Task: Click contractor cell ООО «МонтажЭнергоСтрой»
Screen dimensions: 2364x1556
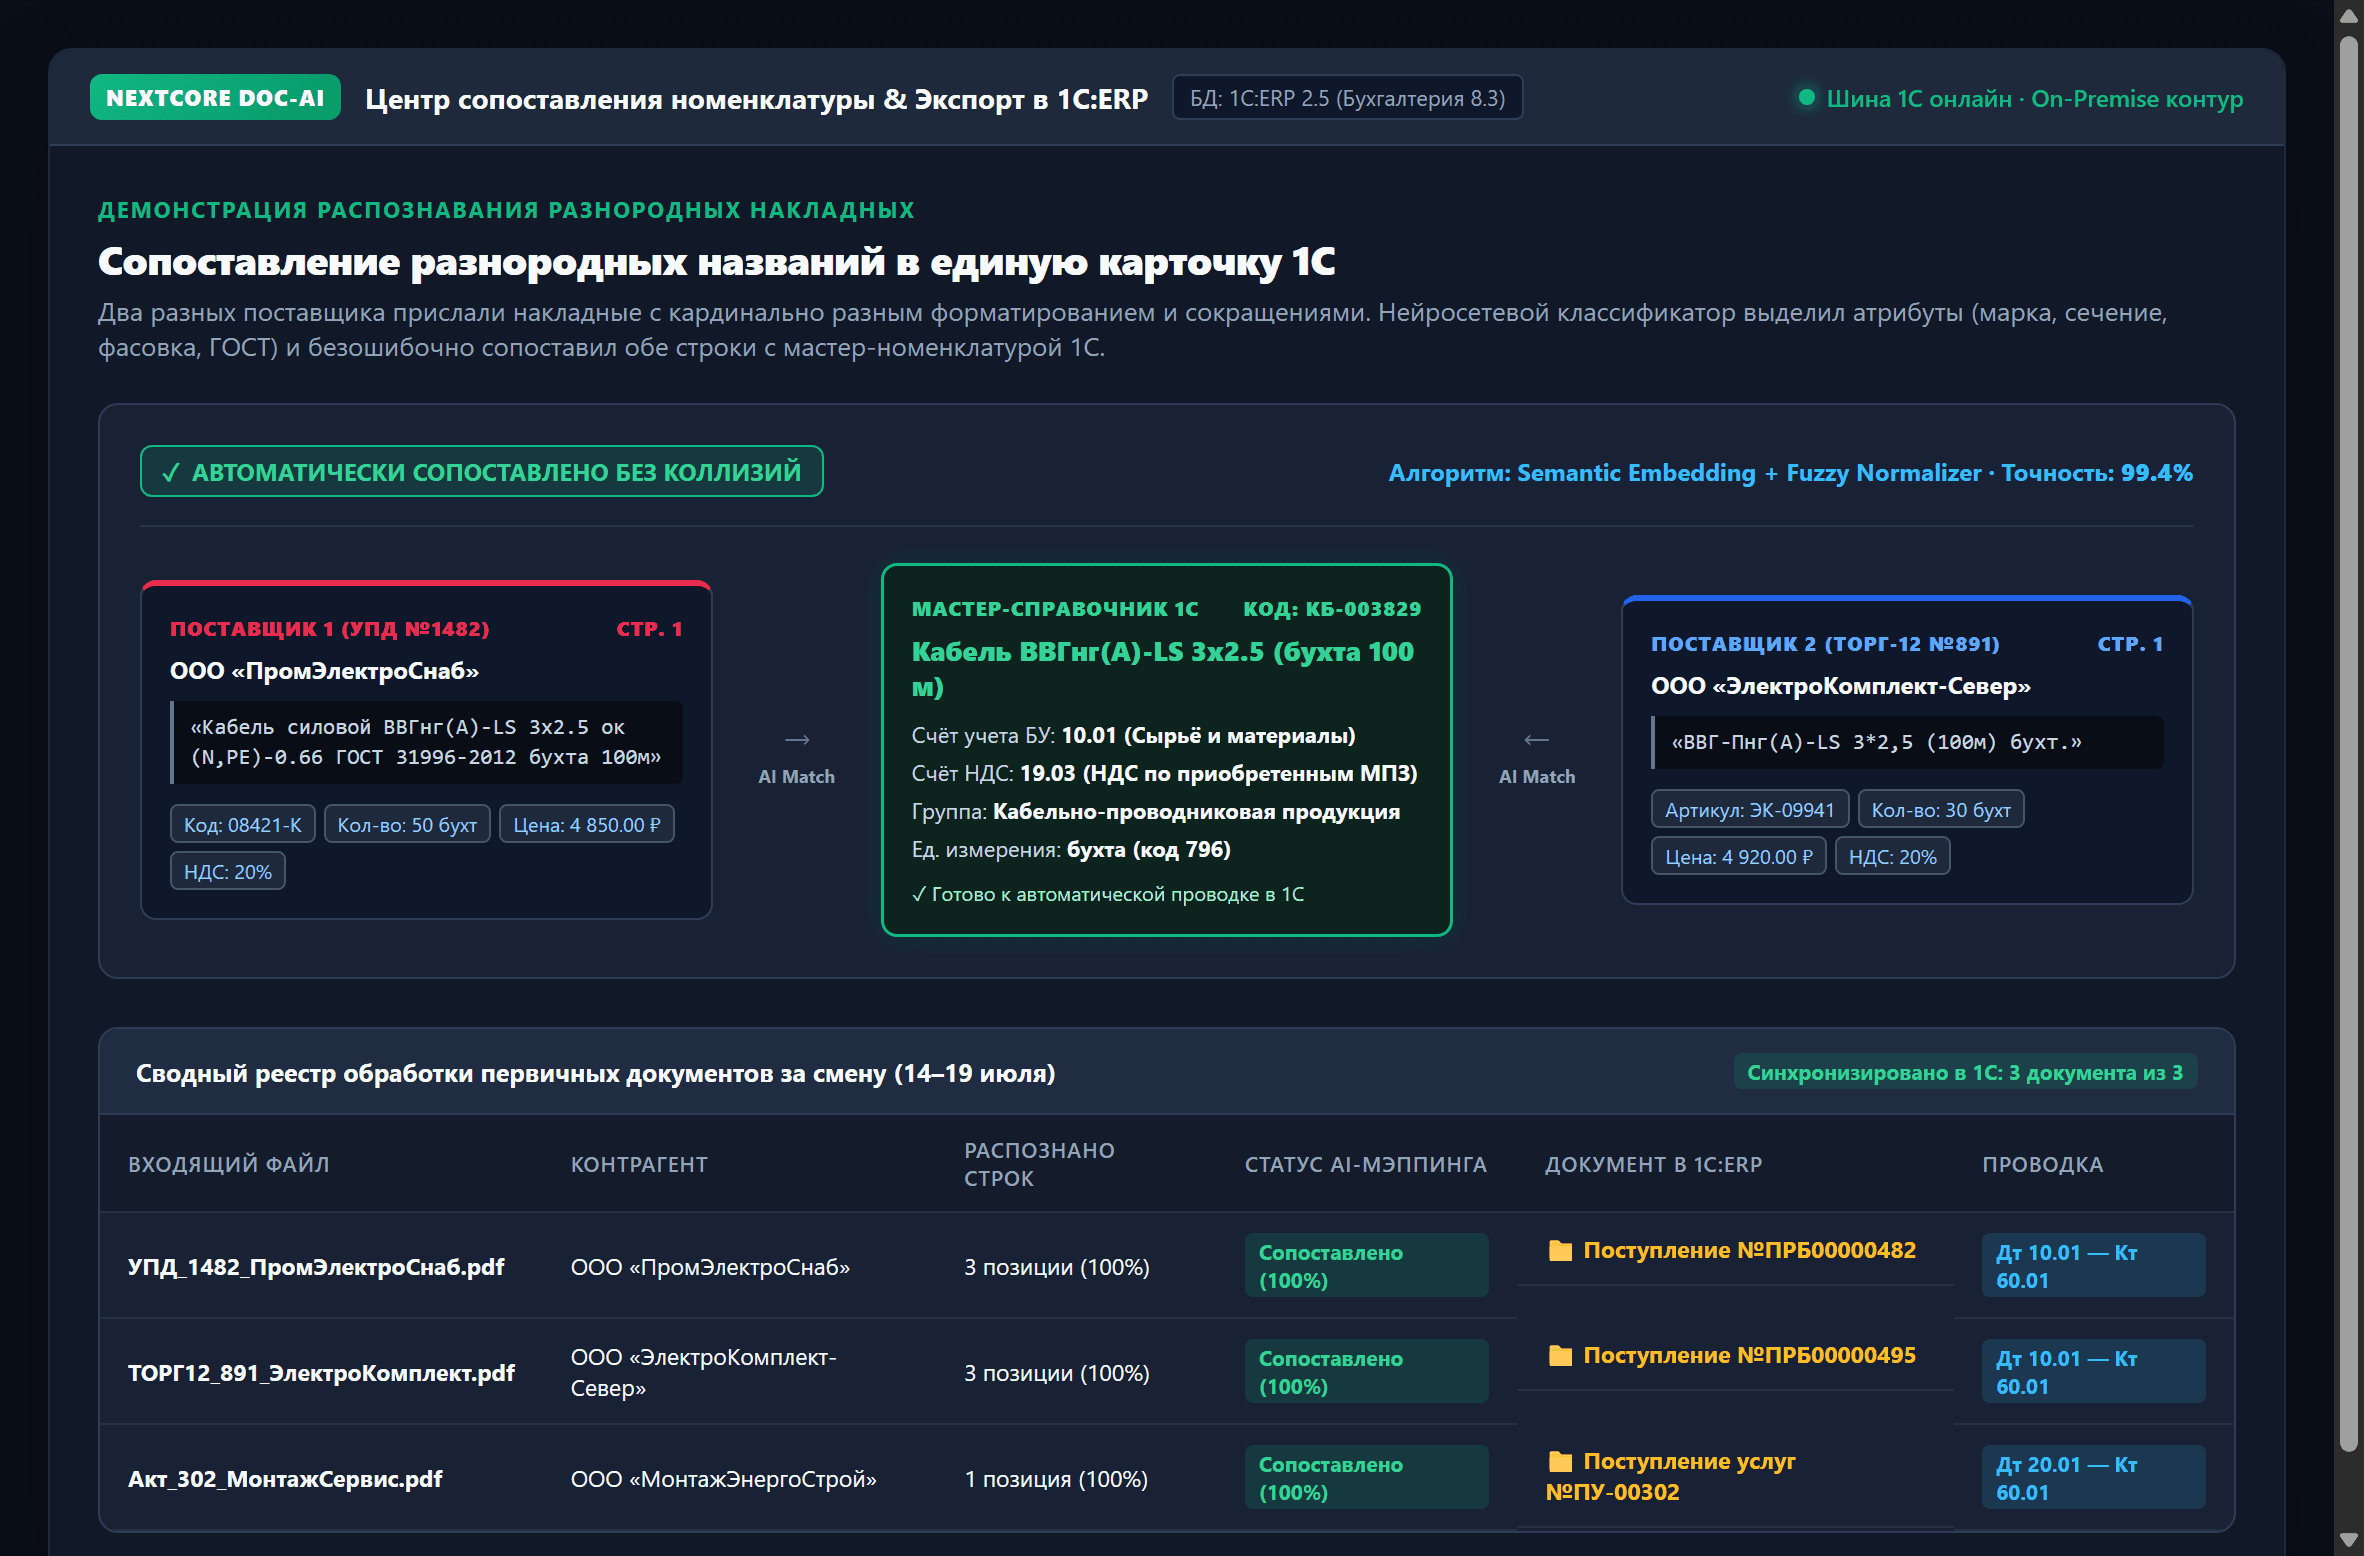Action: tap(723, 1478)
